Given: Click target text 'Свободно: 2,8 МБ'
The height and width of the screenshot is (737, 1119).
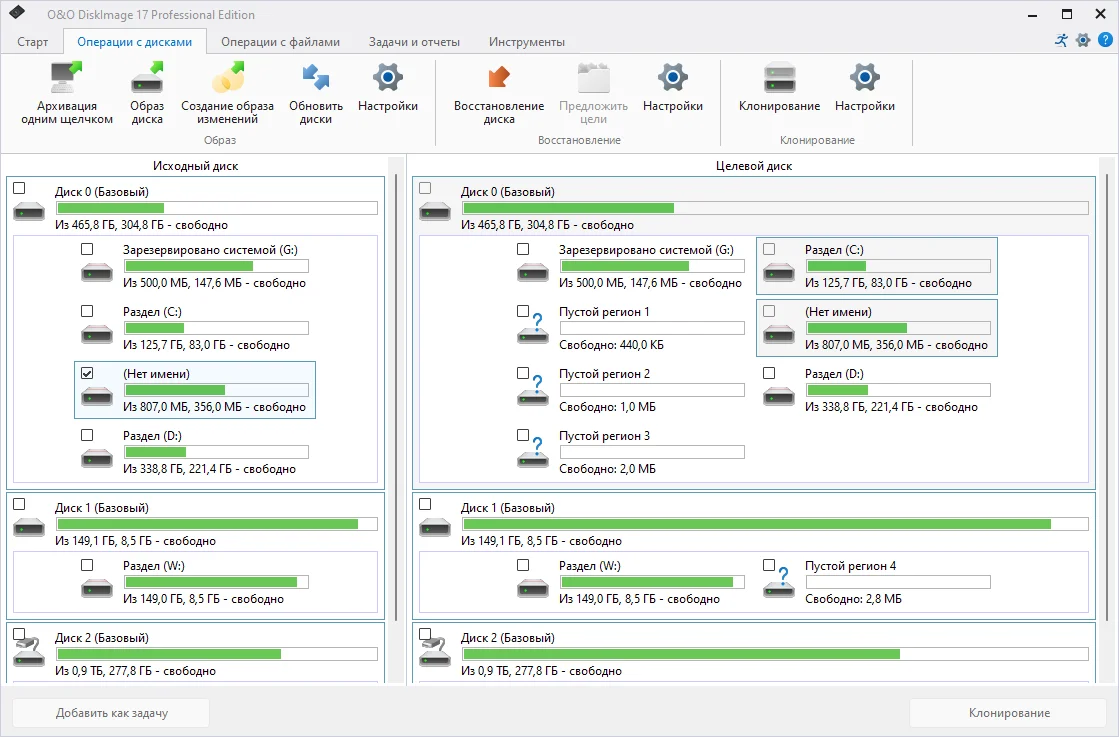Looking at the screenshot, I should [854, 599].
